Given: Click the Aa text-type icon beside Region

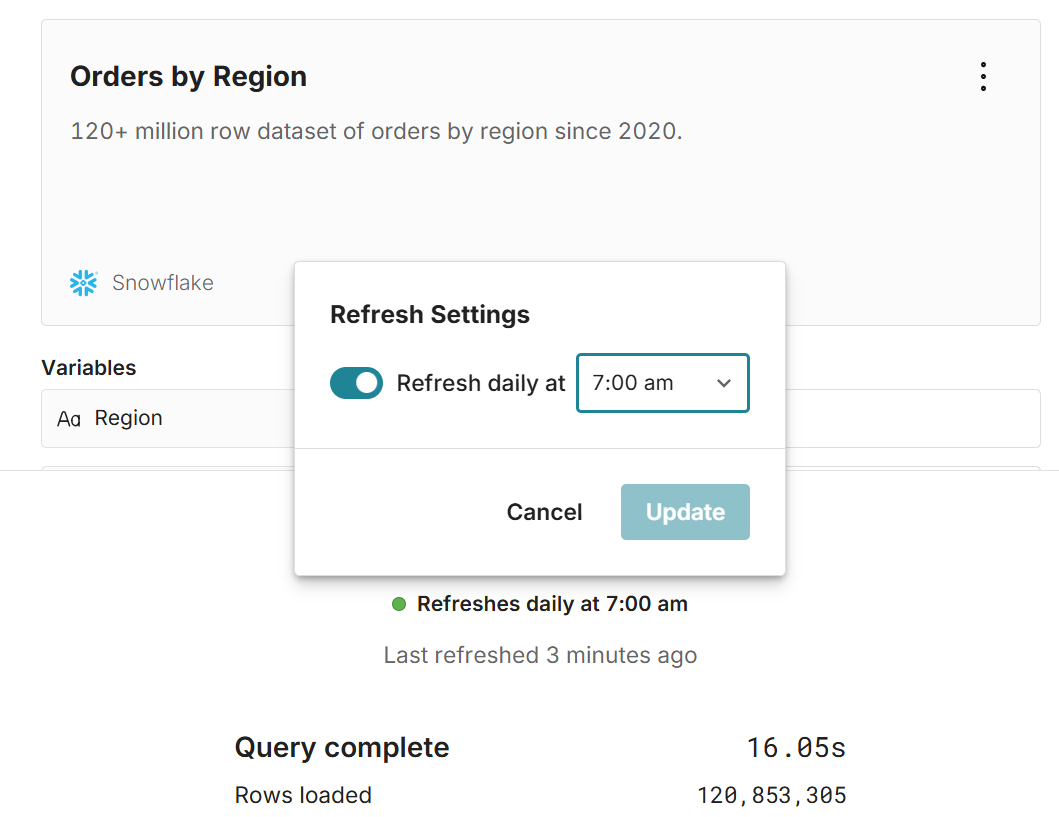Looking at the screenshot, I should [69, 419].
